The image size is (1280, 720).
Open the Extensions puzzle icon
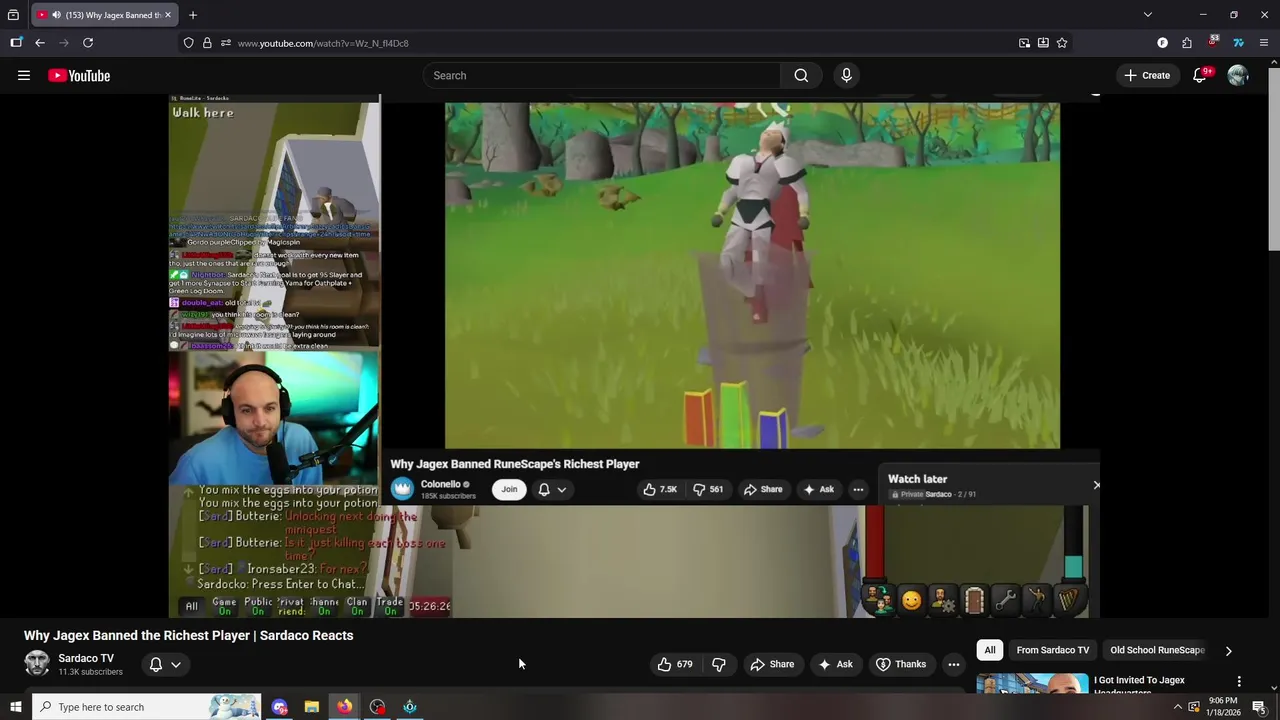tap(1187, 43)
